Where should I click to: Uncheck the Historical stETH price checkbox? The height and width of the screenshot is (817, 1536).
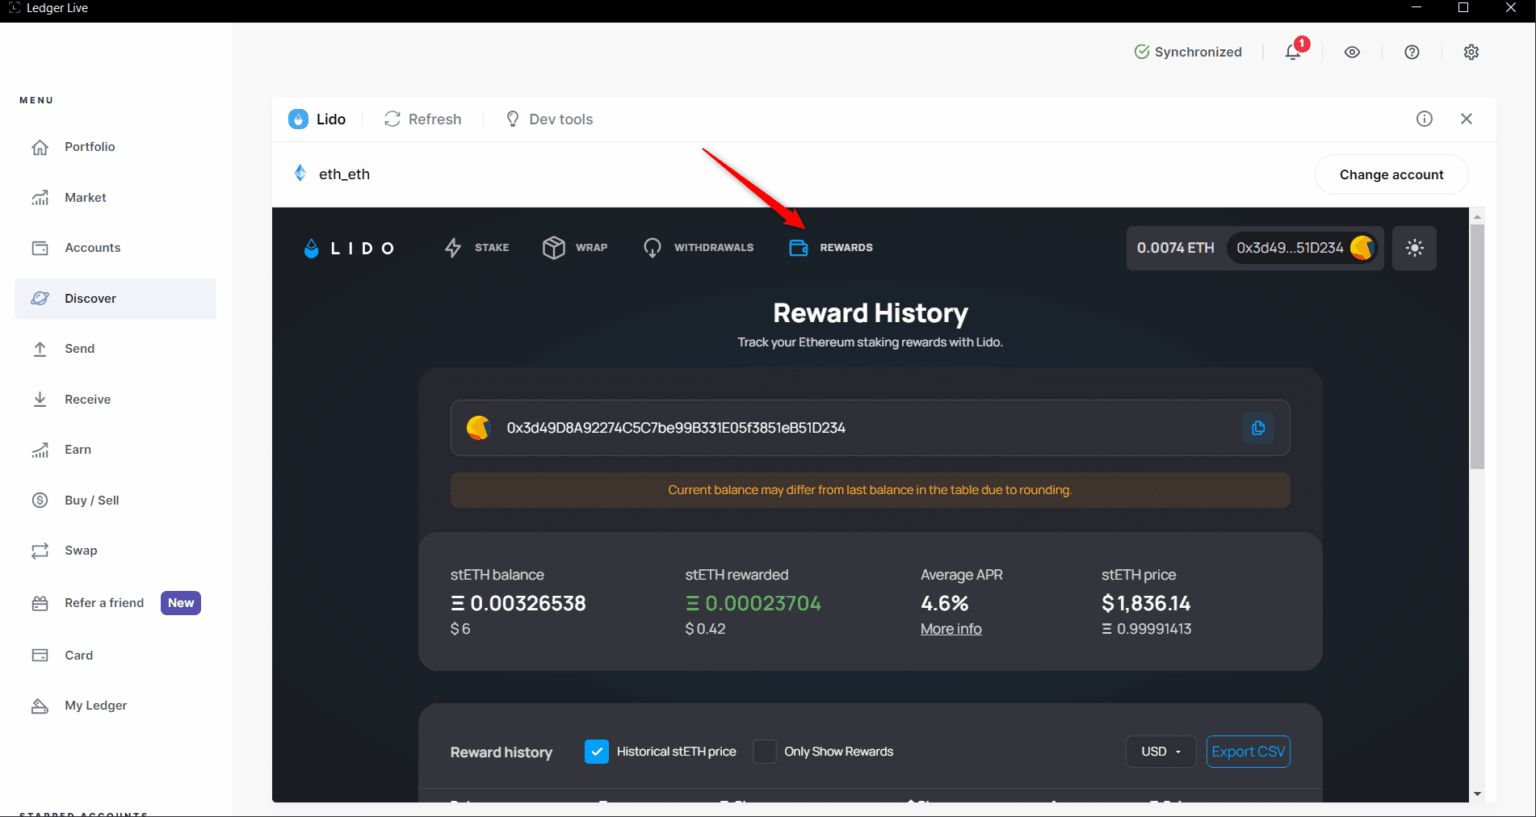click(x=597, y=751)
